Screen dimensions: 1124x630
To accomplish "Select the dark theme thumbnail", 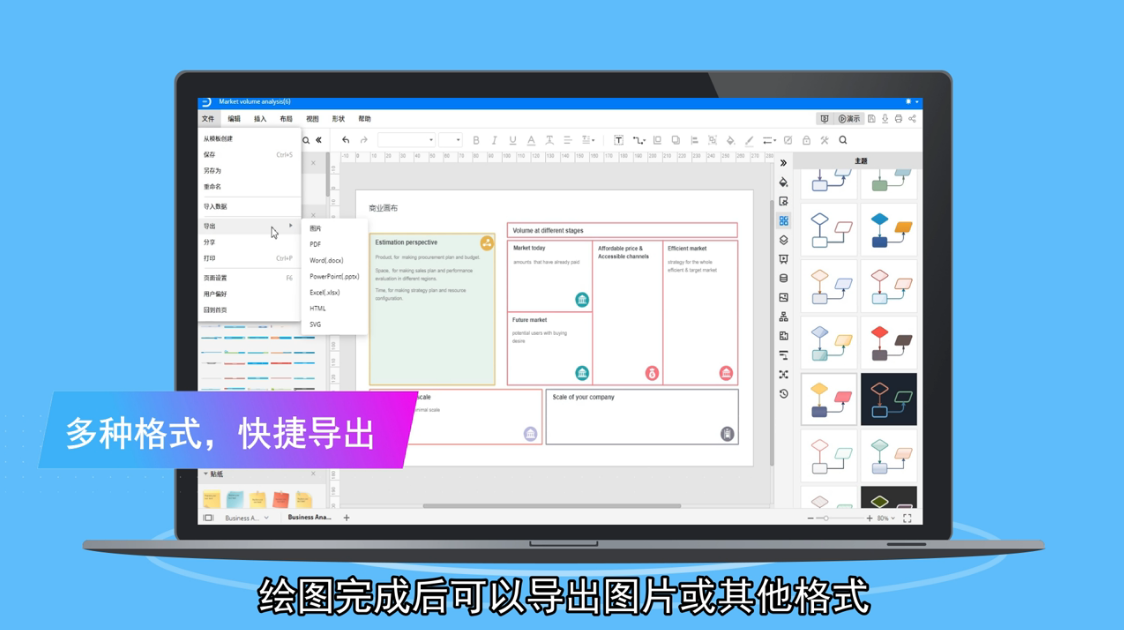I will [889, 399].
